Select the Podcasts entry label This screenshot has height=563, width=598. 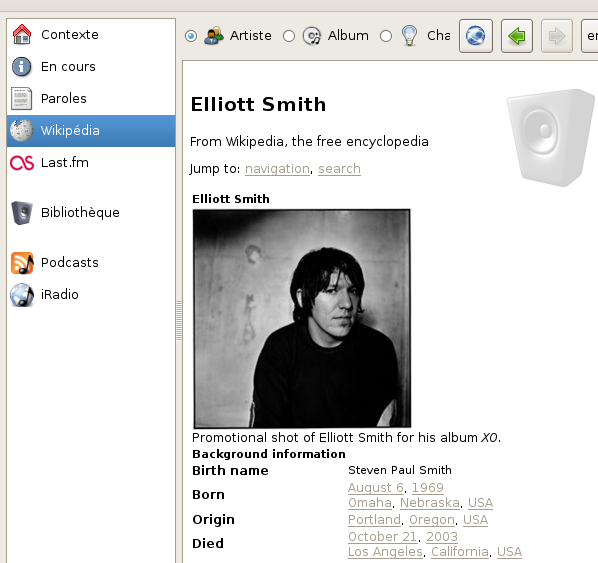click(x=70, y=263)
